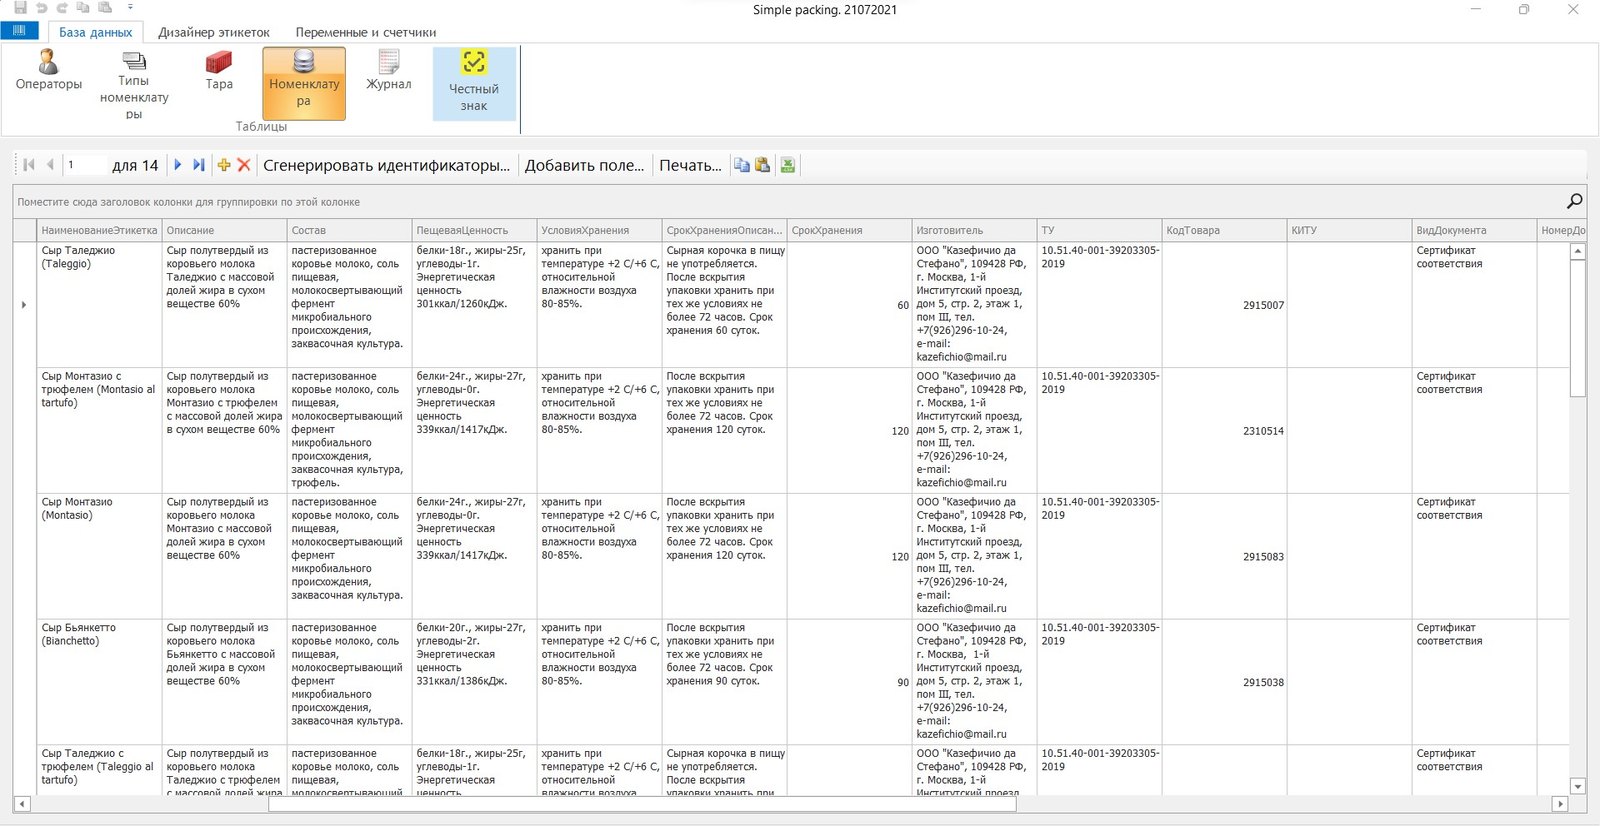Open the Операторы table
Viewport: 1600px width, 826px height.
(x=48, y=72)
